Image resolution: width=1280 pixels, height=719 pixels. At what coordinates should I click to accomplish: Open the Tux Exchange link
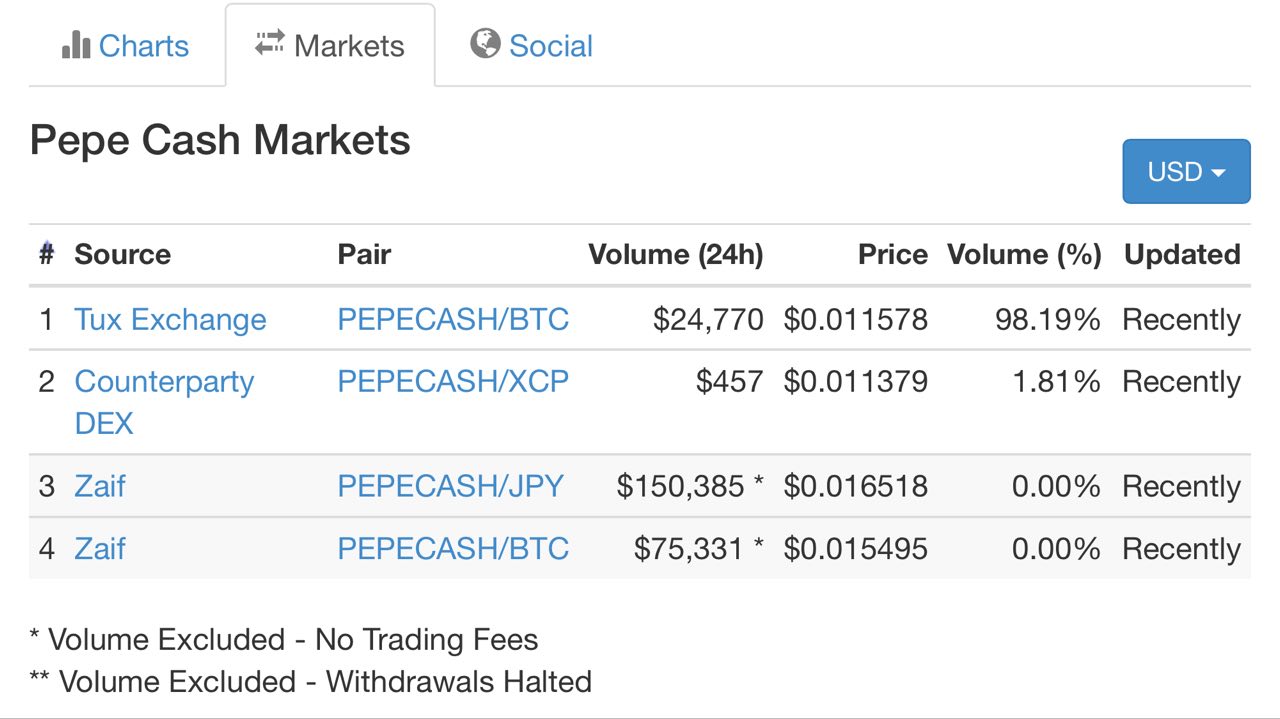170,319
